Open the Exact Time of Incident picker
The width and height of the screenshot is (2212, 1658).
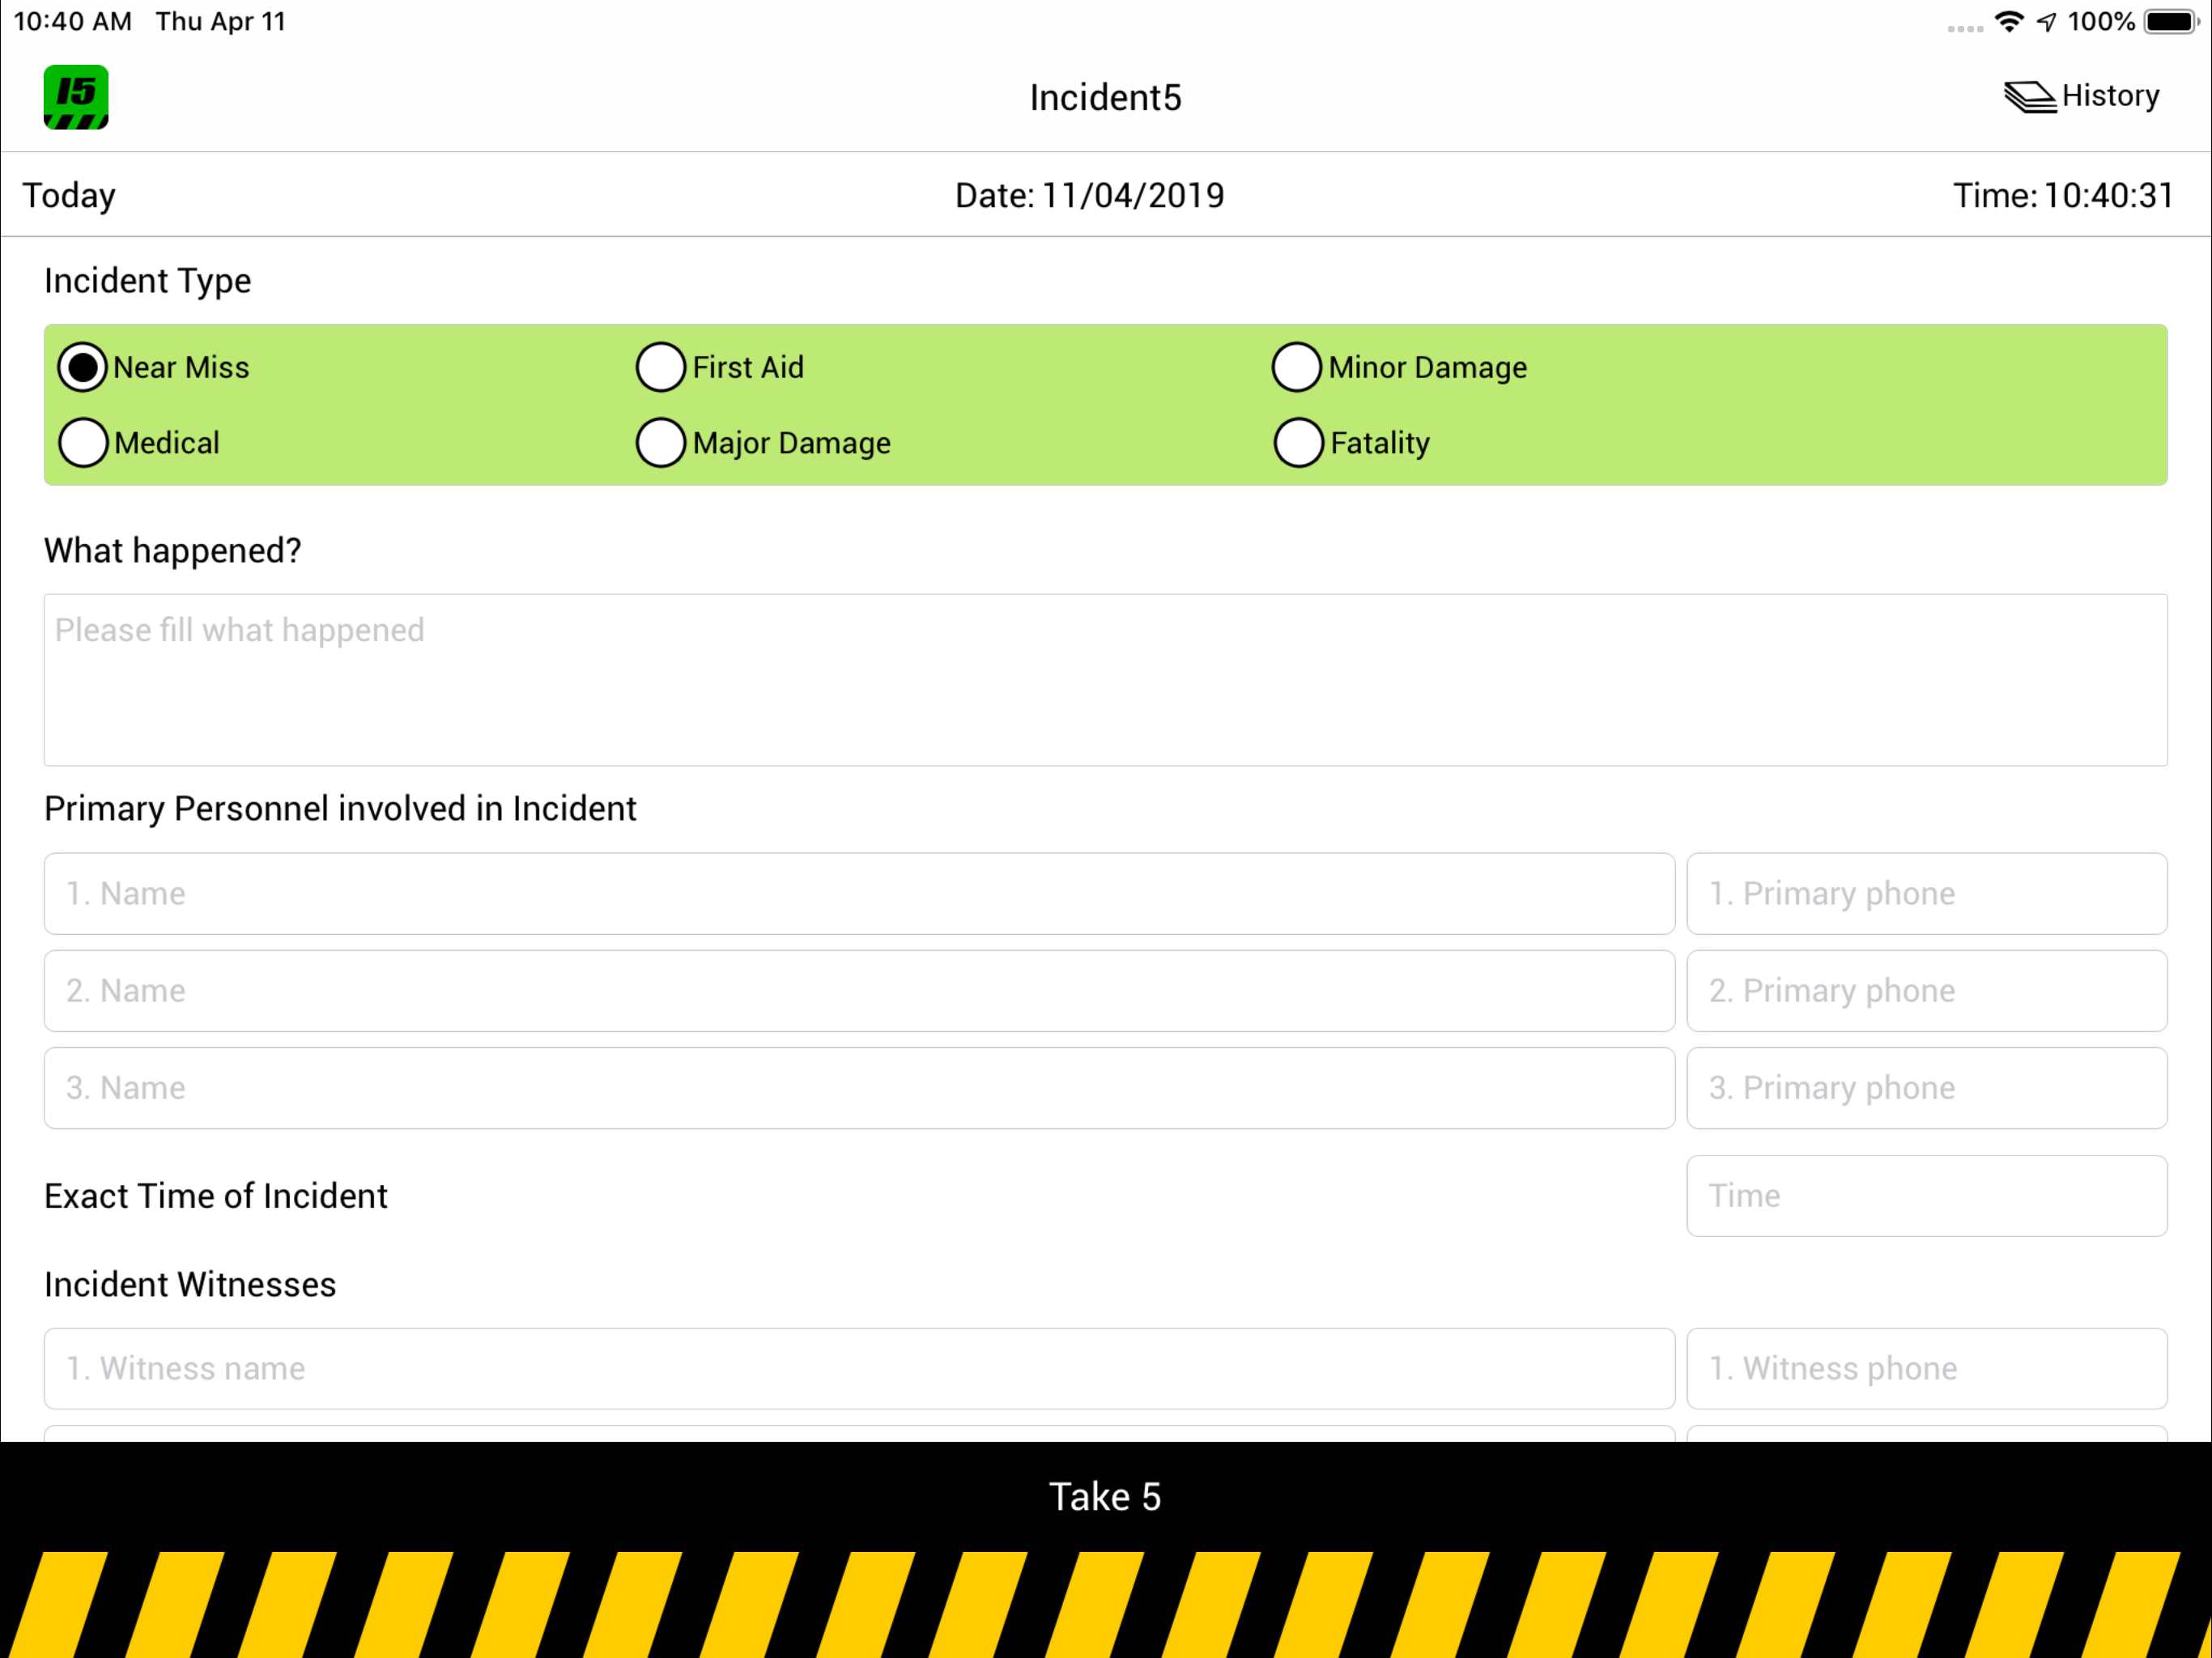pyautogui.click(x=1925, y=1196)
